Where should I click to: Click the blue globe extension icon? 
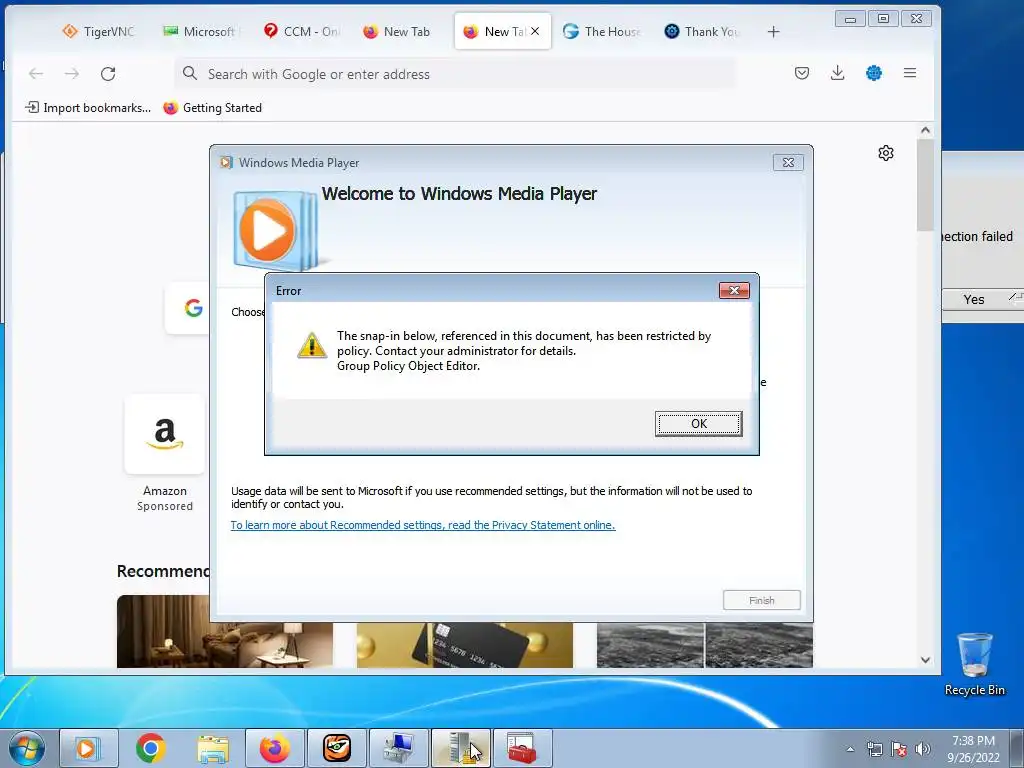874,73
